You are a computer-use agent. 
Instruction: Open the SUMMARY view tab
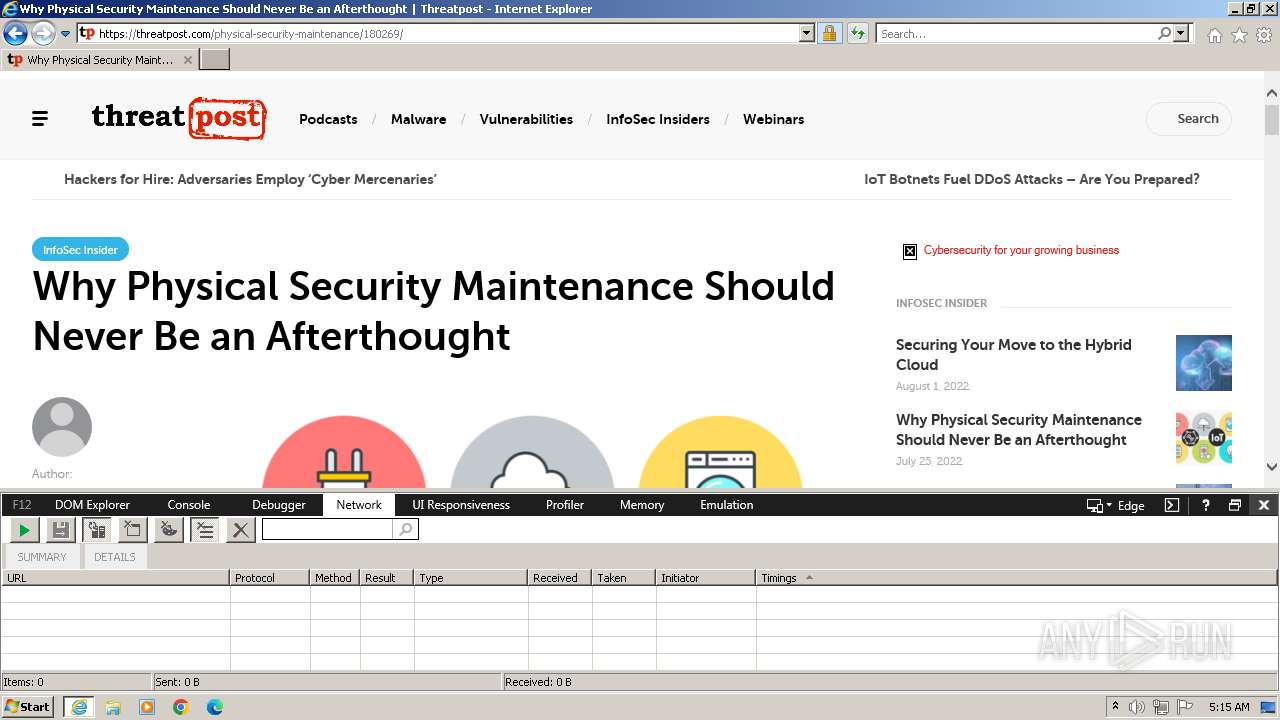click(42, 557)
